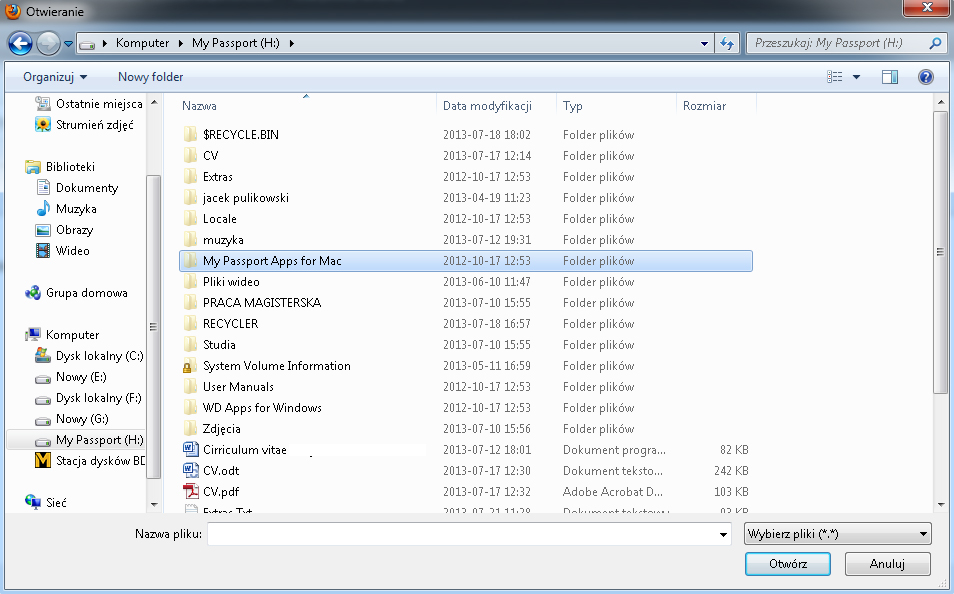Open the Wybierz pliki (*.*) filter dropdown

(x=837, y=534)
